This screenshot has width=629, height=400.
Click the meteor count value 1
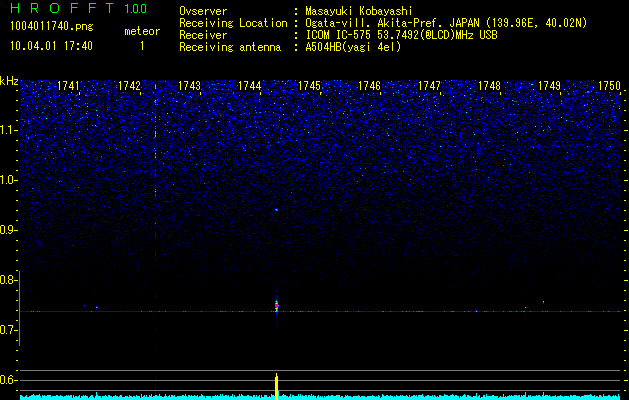click(x=142, y=46)
